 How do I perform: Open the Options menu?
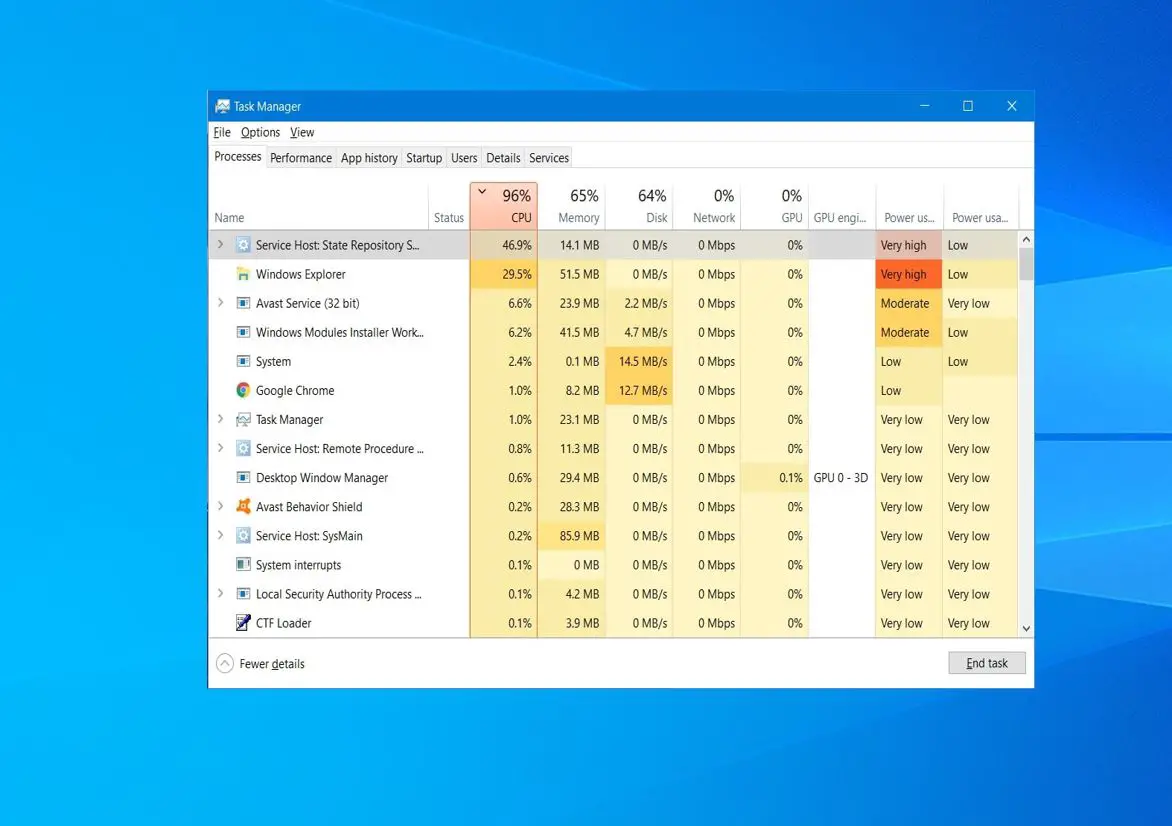coord(260,132)
